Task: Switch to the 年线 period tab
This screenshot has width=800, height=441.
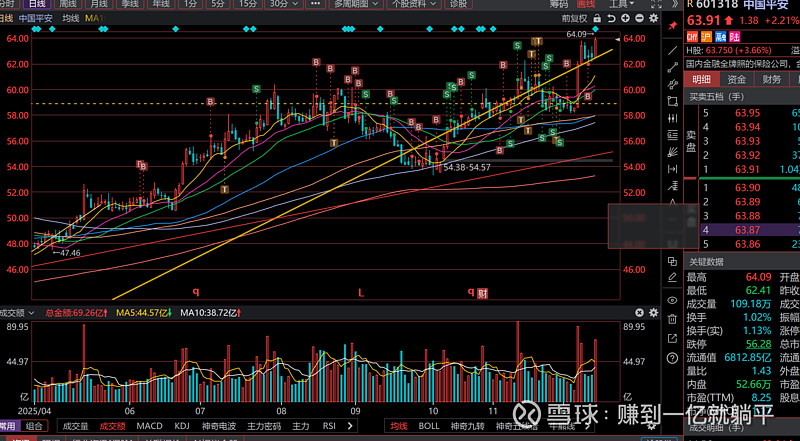Action: coord(160,4)
